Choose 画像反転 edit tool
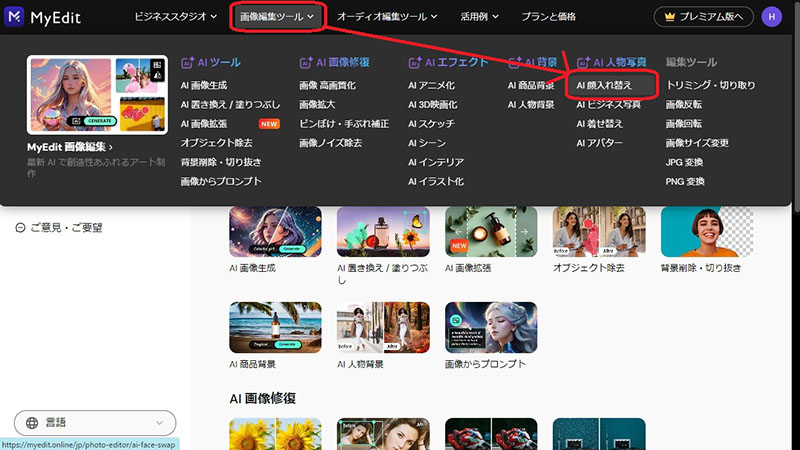Viewport: 800px width, 450px height. (684, 105)
